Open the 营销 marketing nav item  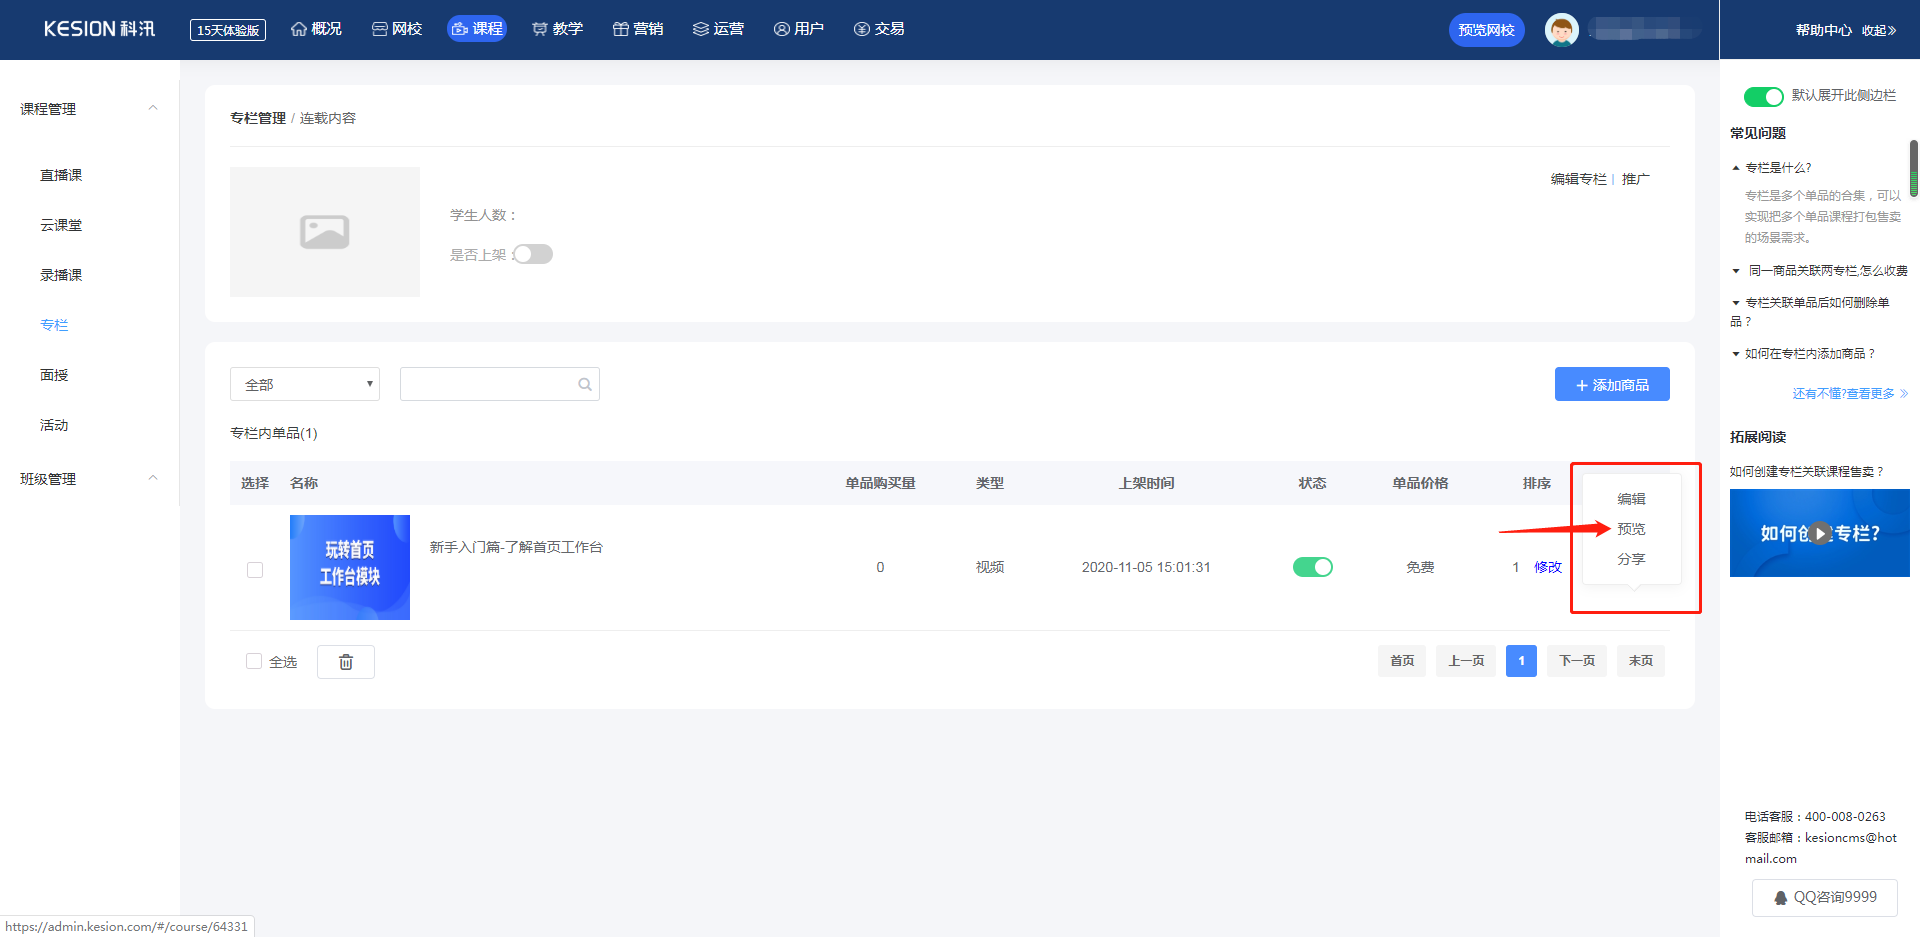pyautogui.click(x=638, y=29)
